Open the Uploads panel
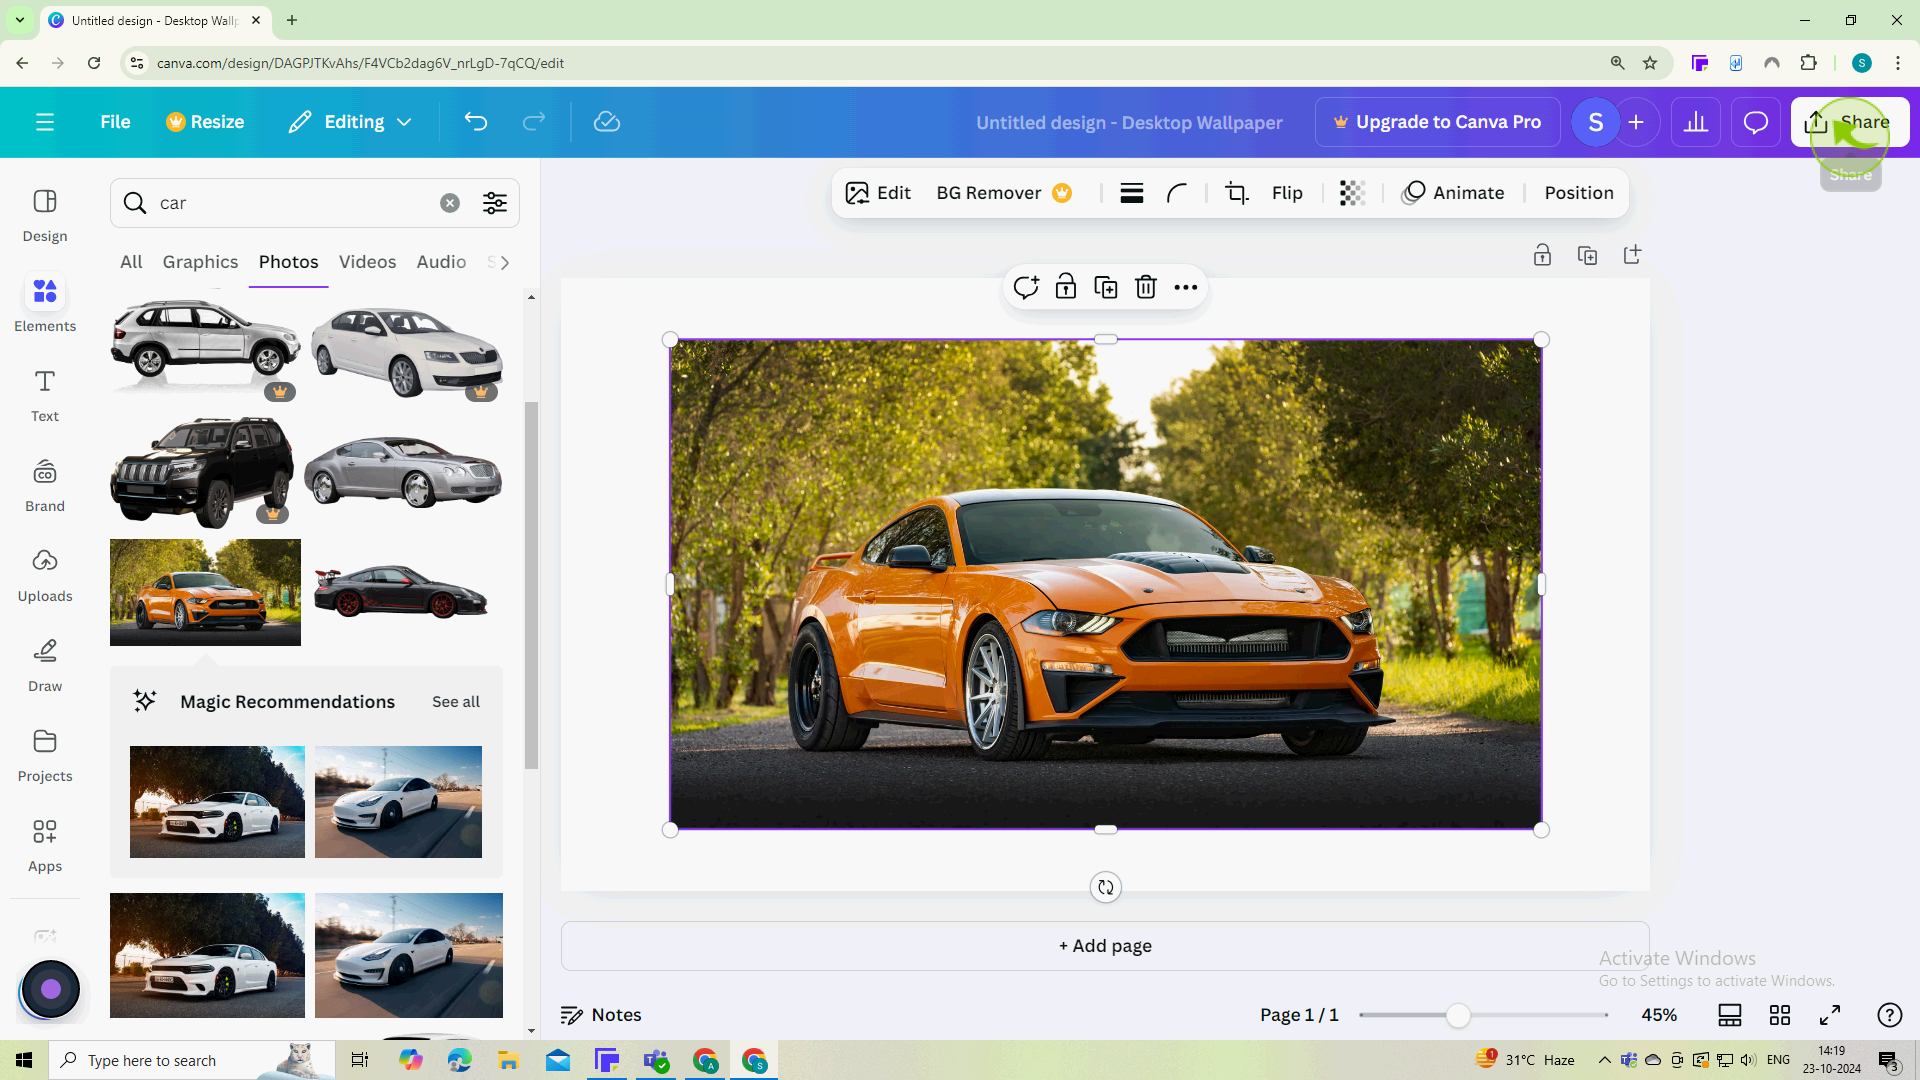This screenshot has height=1080, width=1920. point(45,576)
